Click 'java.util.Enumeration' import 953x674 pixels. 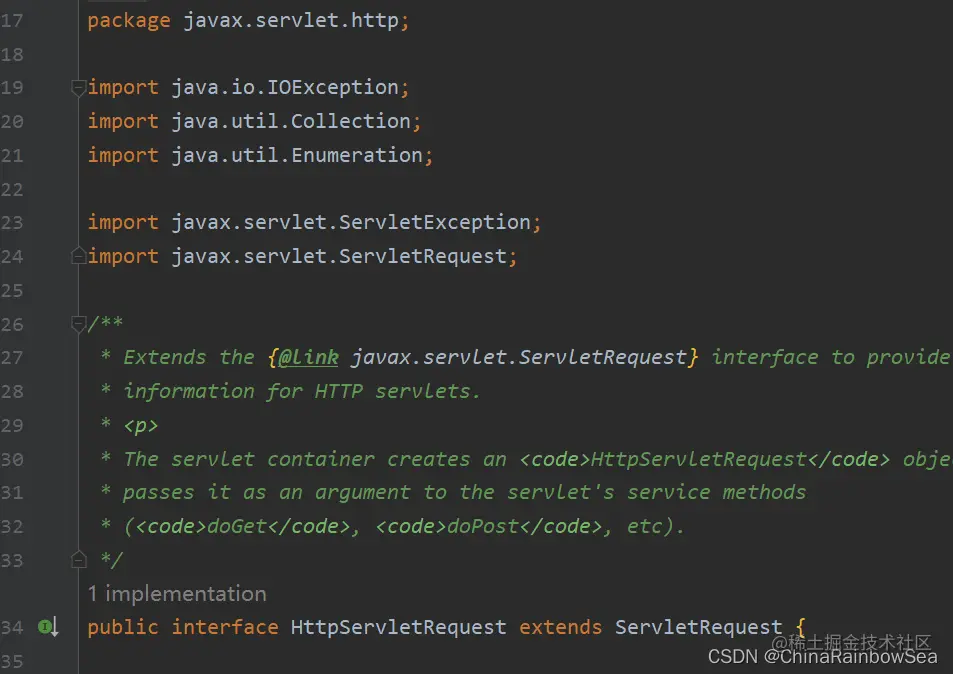(297, 156)
